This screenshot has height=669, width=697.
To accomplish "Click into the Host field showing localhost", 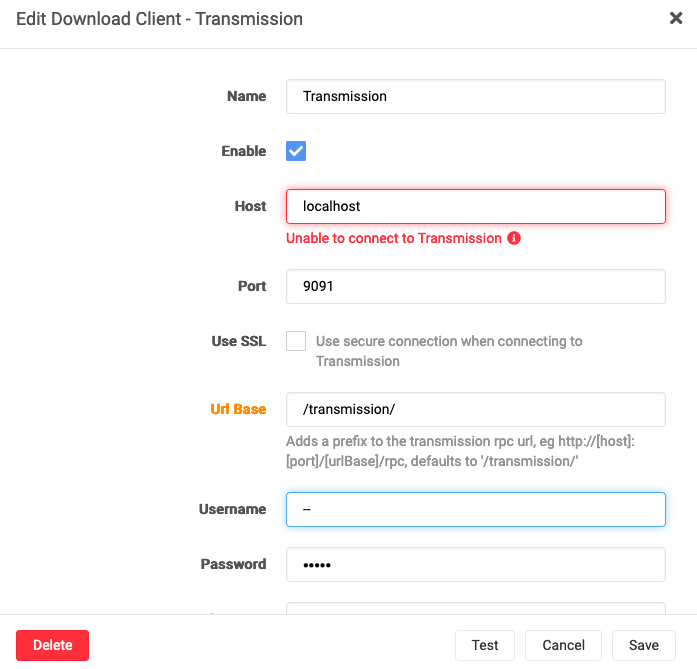I will (476, 206).
